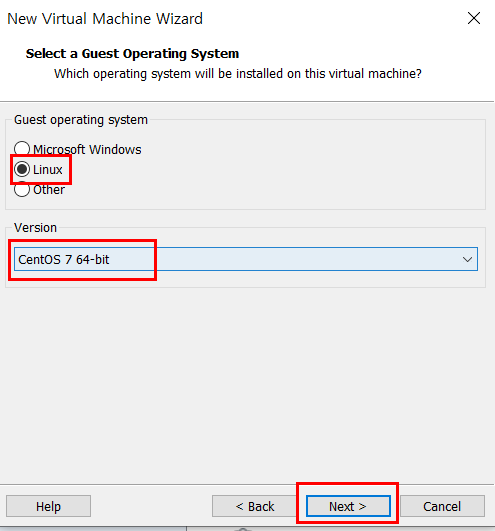This screenshot has width=495, height=531.
Task: Click the Next > button
Action: click(348, 506)
